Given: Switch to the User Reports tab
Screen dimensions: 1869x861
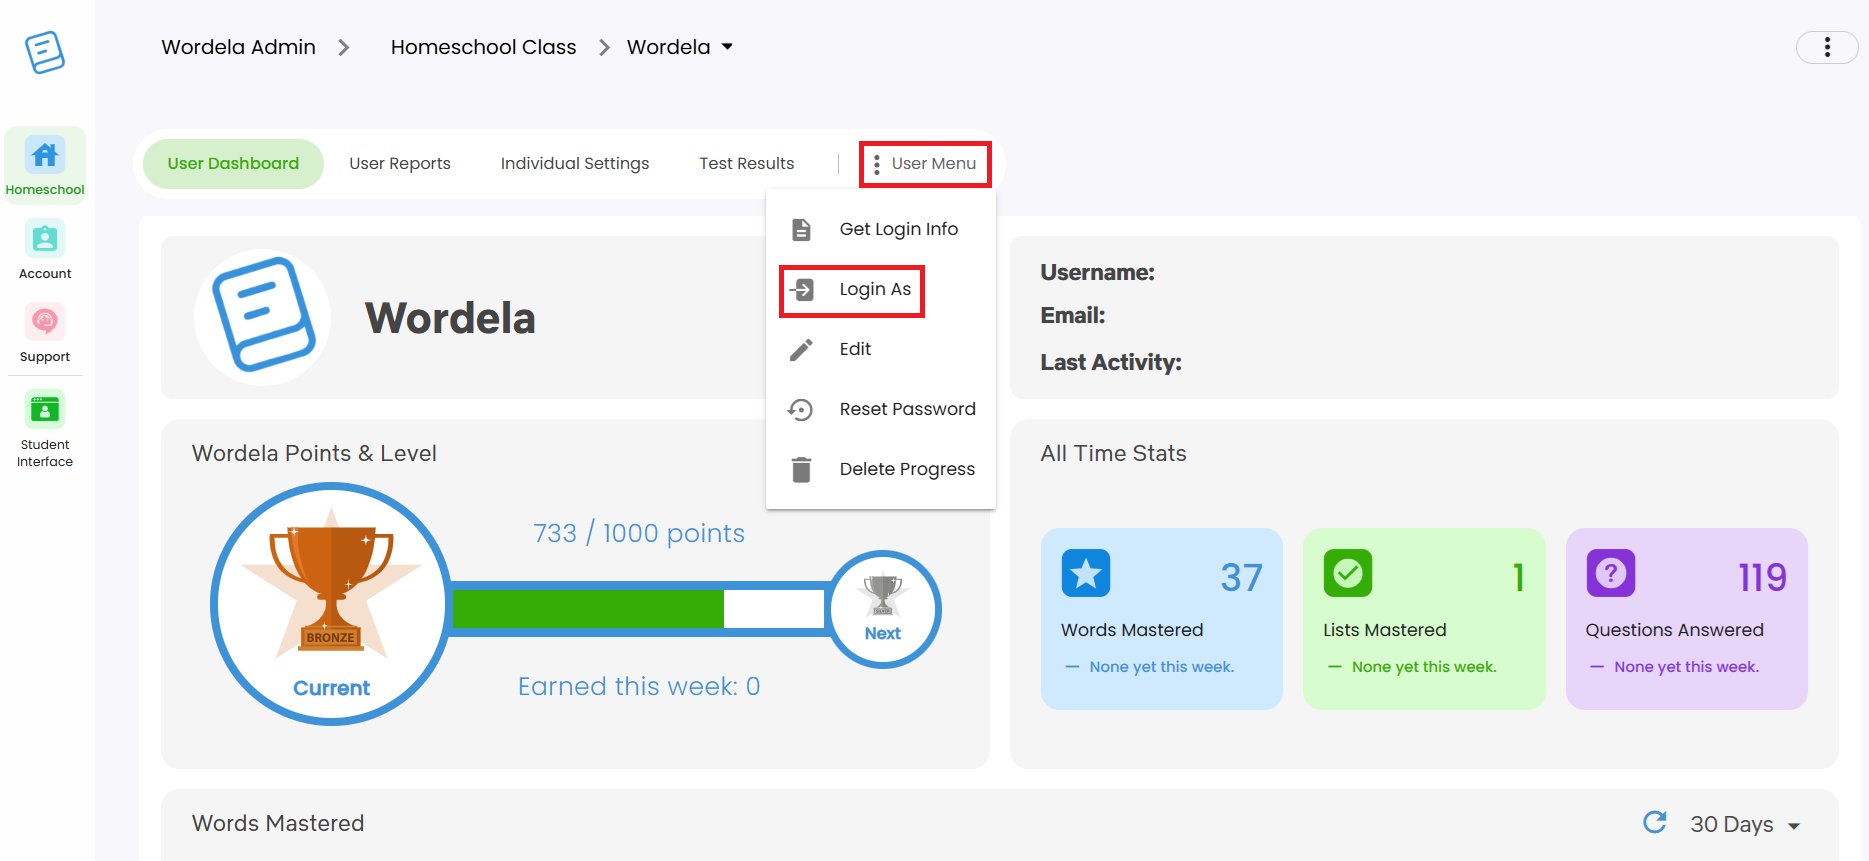Looking at the screenshot, I should pos(400,164).
